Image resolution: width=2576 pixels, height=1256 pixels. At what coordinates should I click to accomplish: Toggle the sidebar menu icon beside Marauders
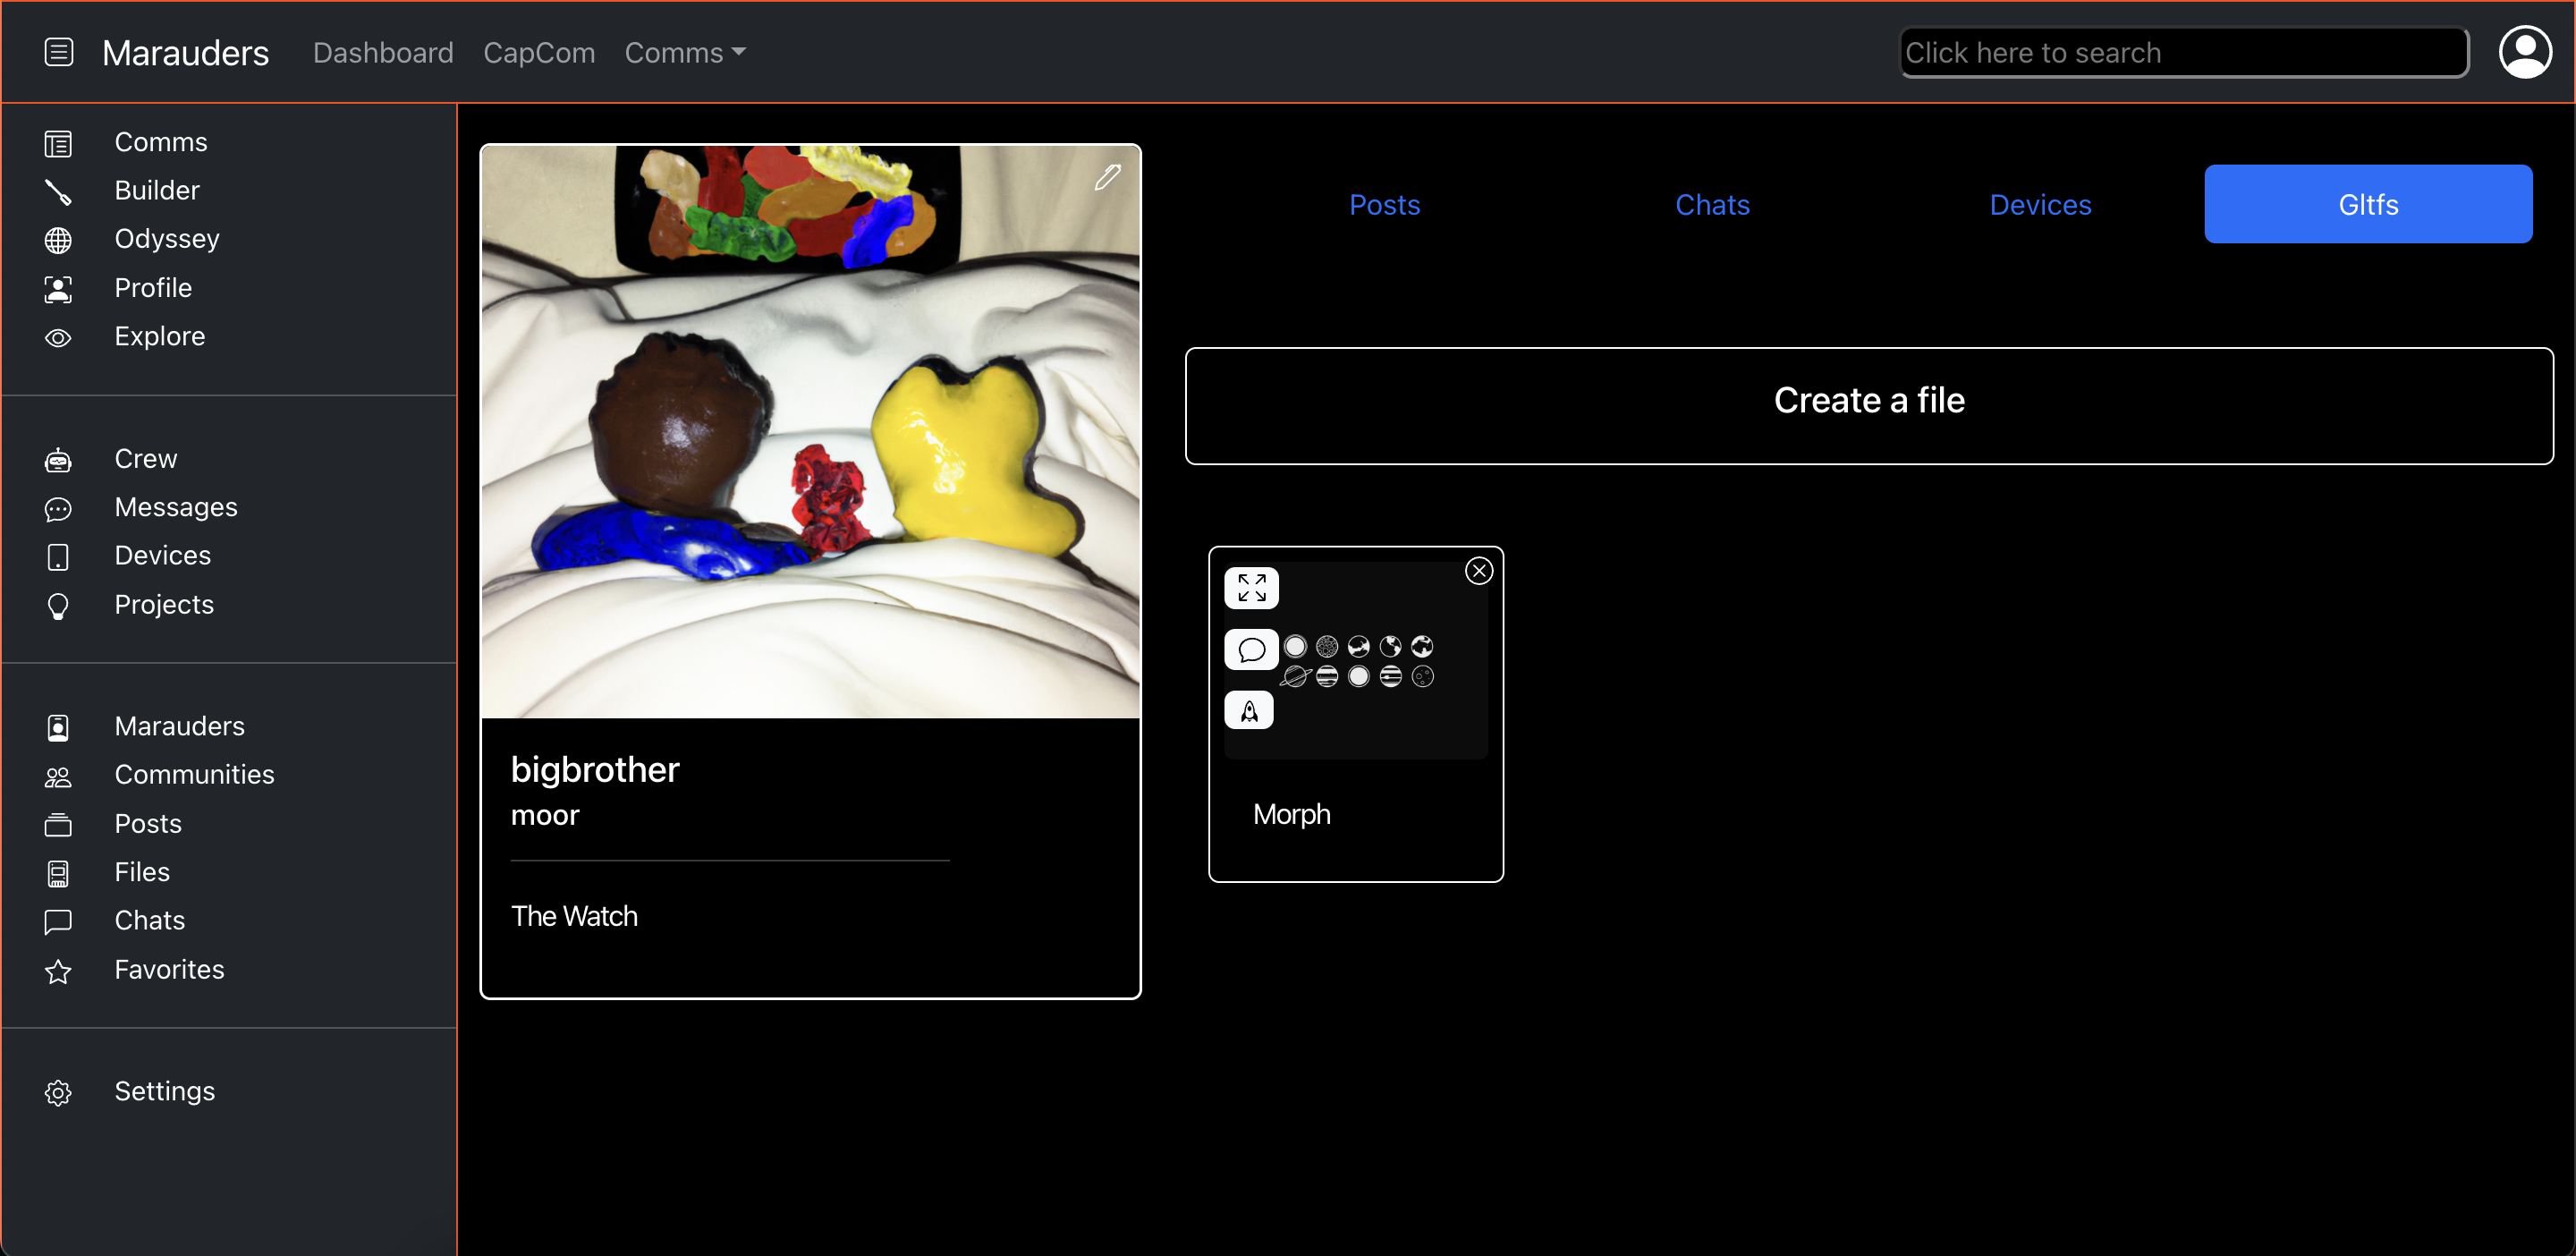coord(59,52)
